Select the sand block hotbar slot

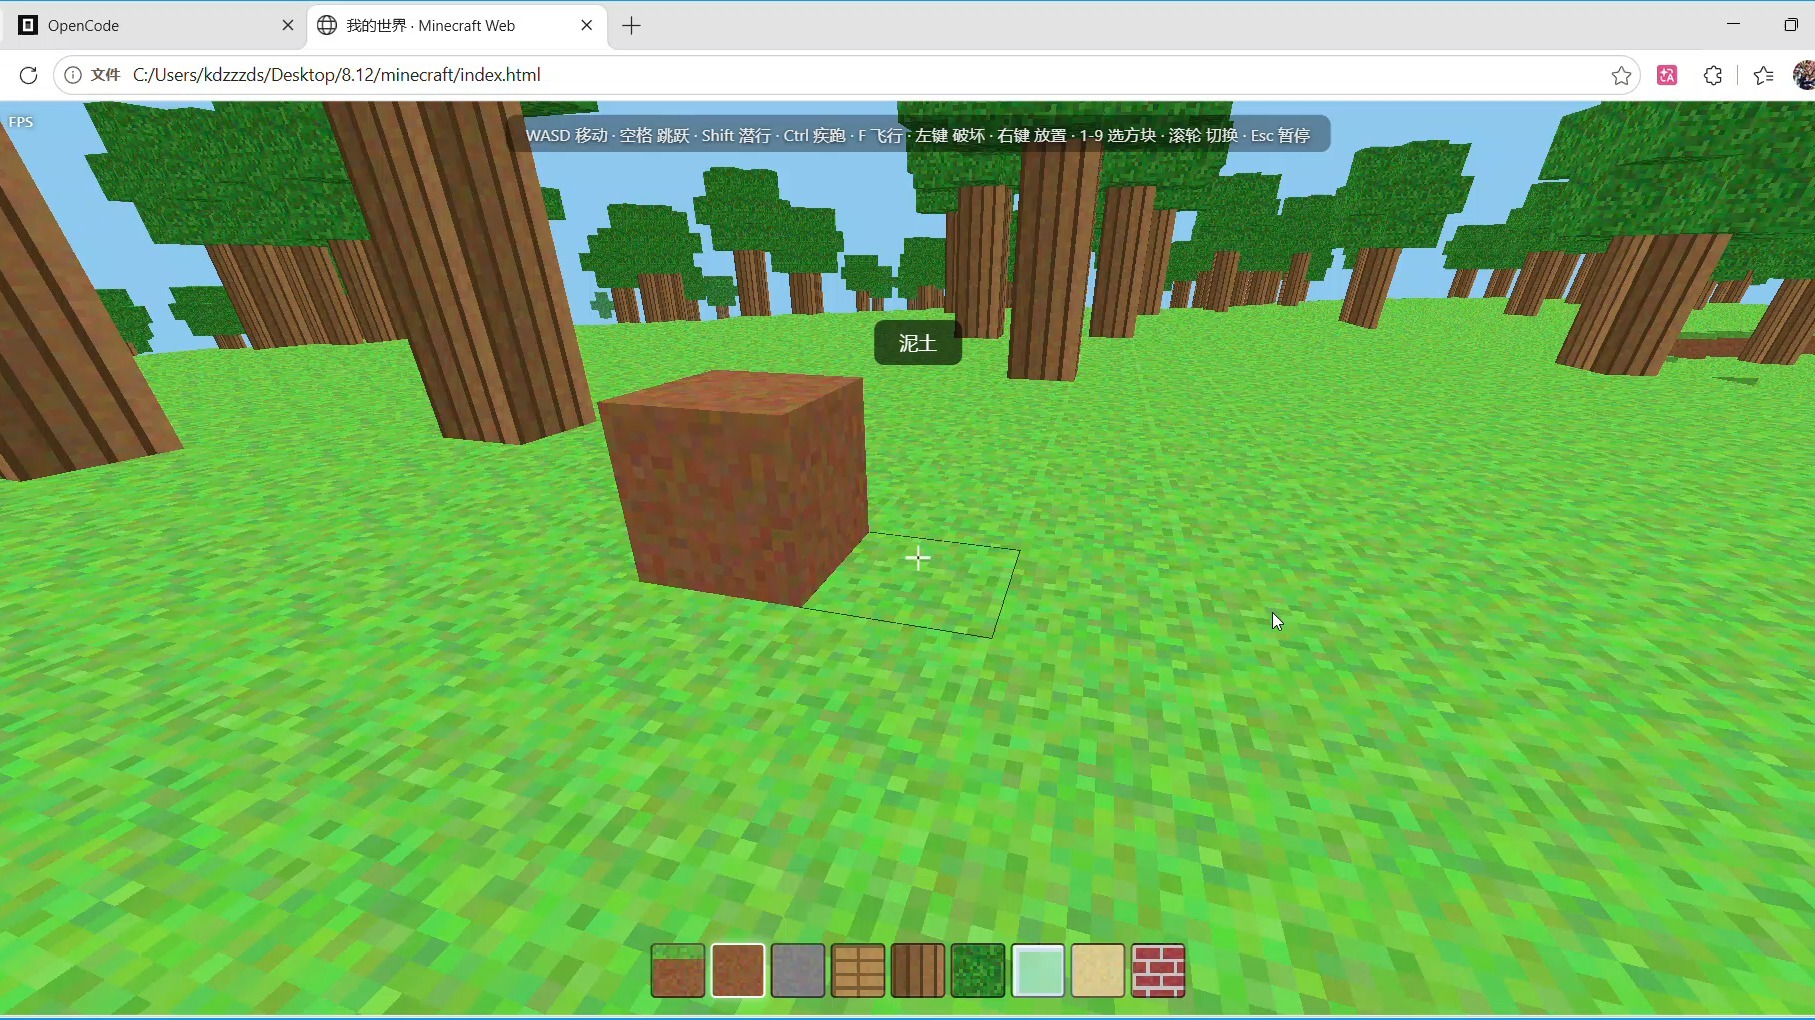click(x=1098, y=970)
